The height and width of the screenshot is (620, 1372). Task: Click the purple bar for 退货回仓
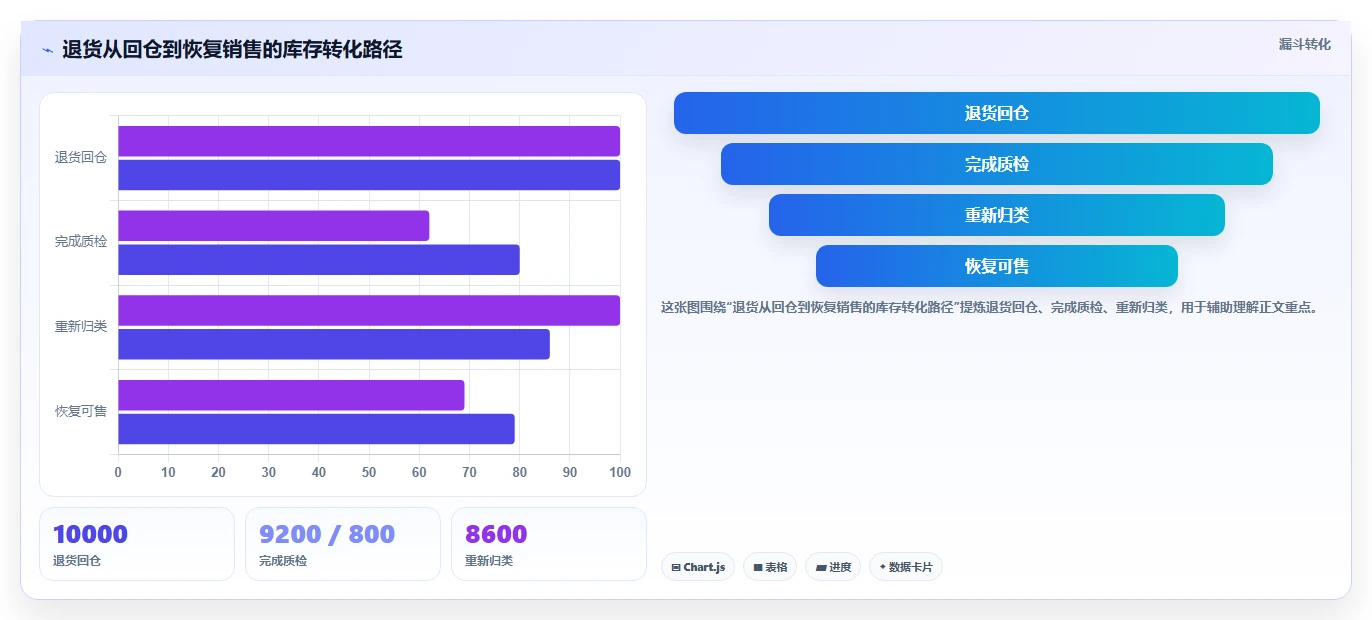(369, 141)
